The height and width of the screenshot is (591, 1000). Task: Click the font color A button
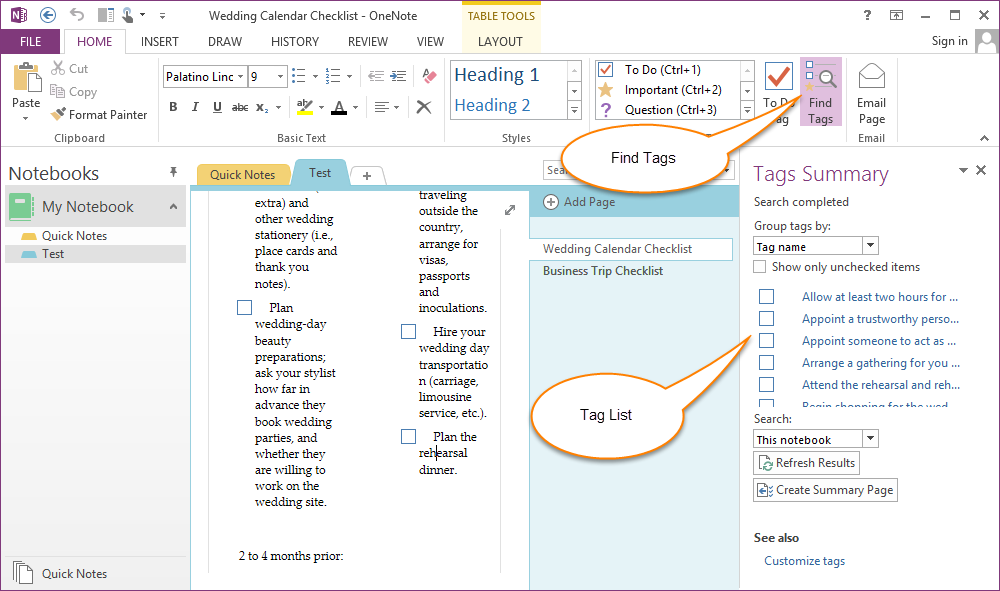[339, 107]
